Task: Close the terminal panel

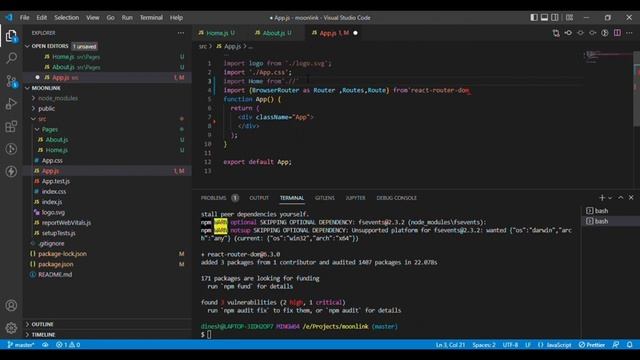Action: [631, 198]
